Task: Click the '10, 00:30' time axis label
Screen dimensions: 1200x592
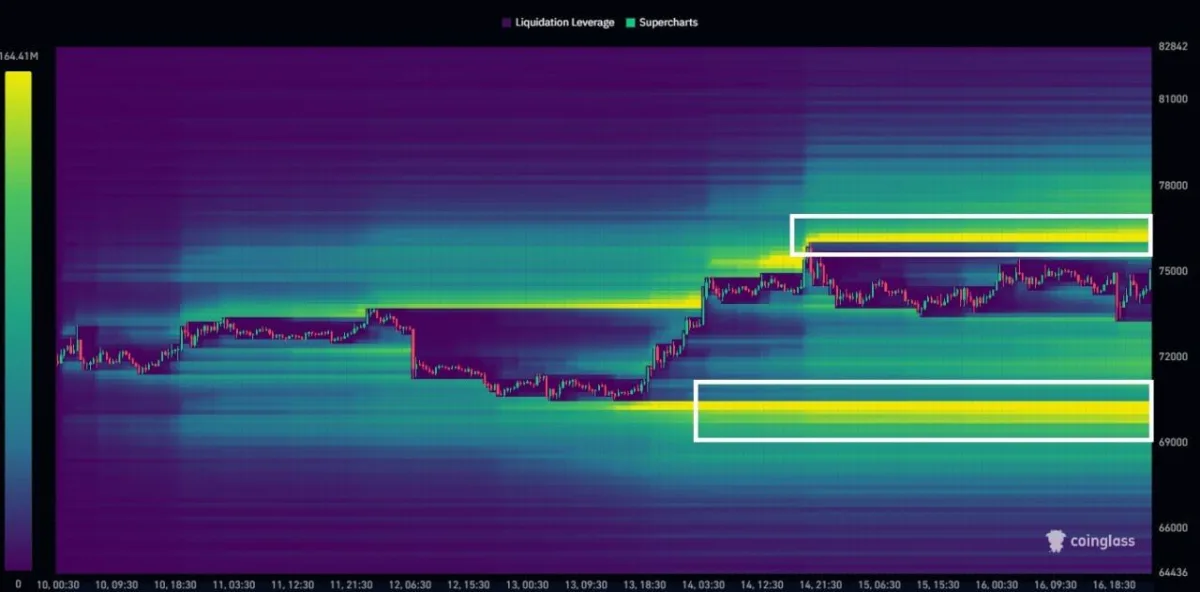Action: pos(57,583)
